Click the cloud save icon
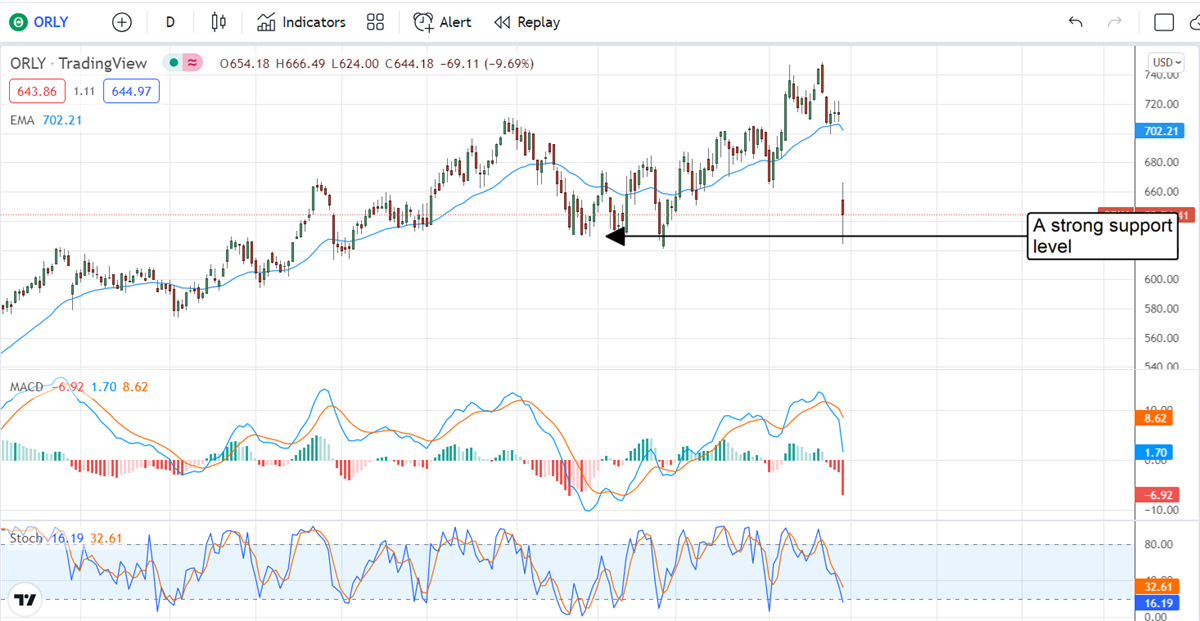1200x621 pixels. (x=1194, y=22)
